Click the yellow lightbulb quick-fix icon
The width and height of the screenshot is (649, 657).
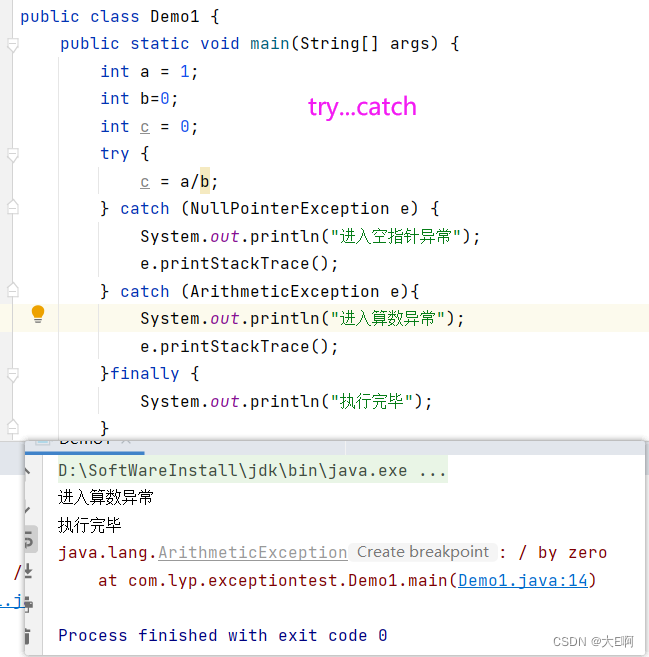38,314
